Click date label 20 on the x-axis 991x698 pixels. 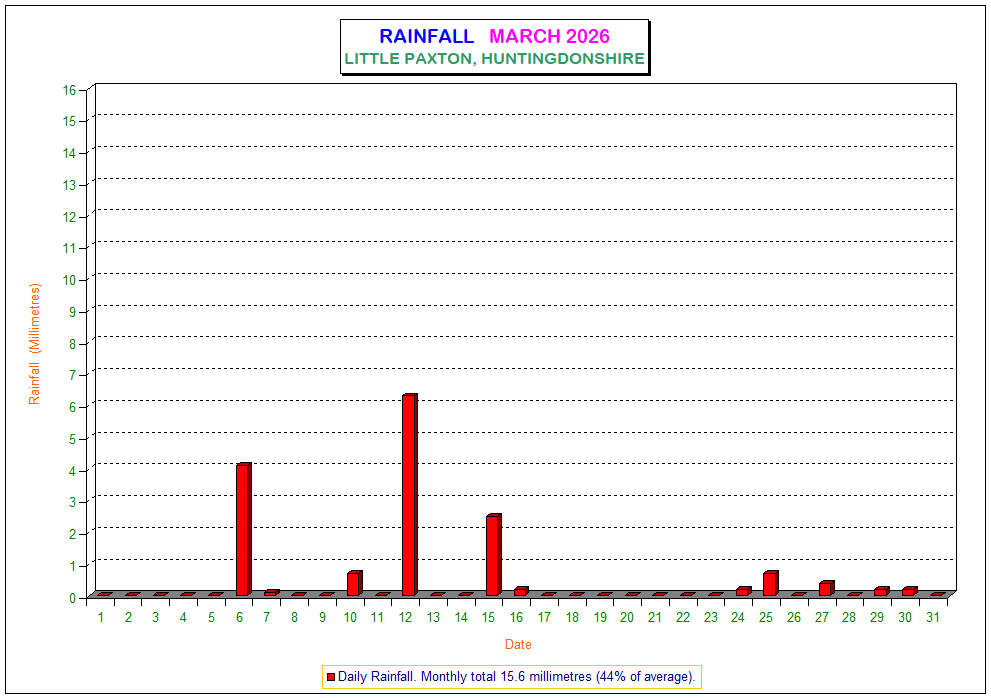627,618
